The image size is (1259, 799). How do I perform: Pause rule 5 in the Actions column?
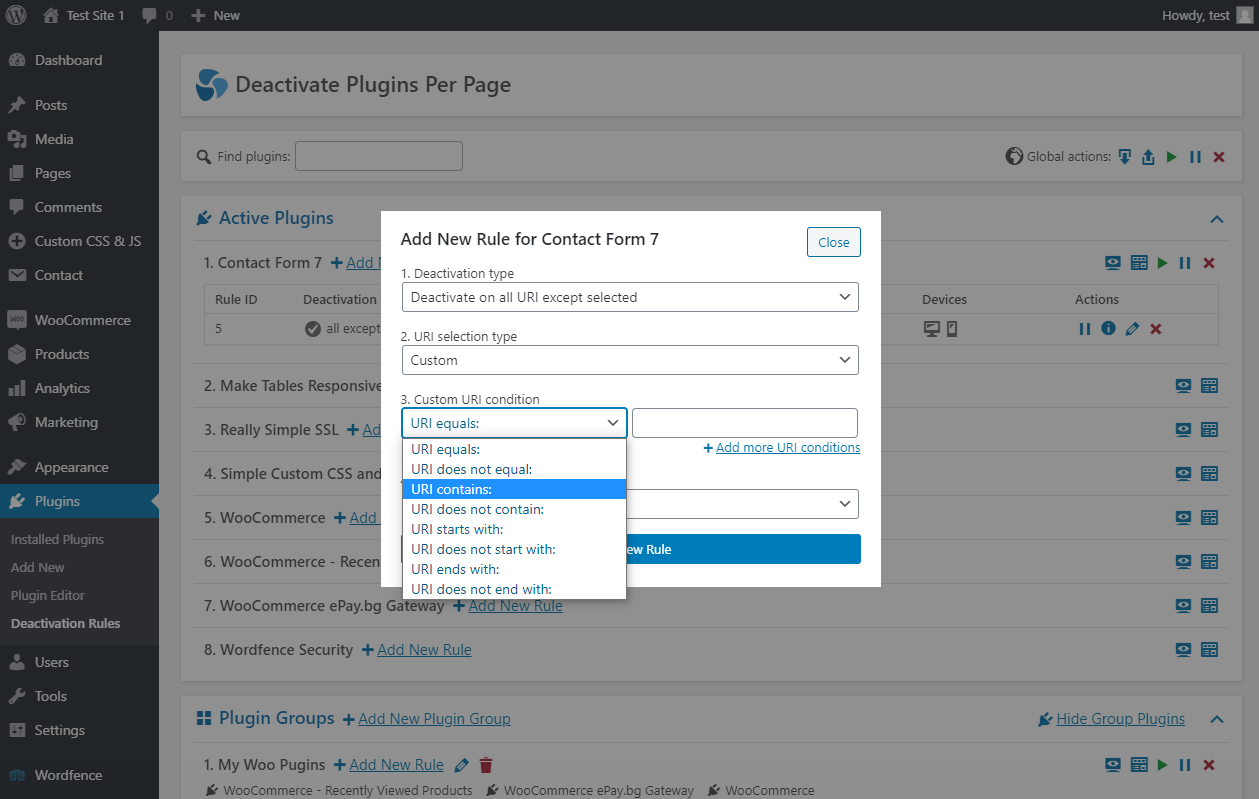(1085, 328)
